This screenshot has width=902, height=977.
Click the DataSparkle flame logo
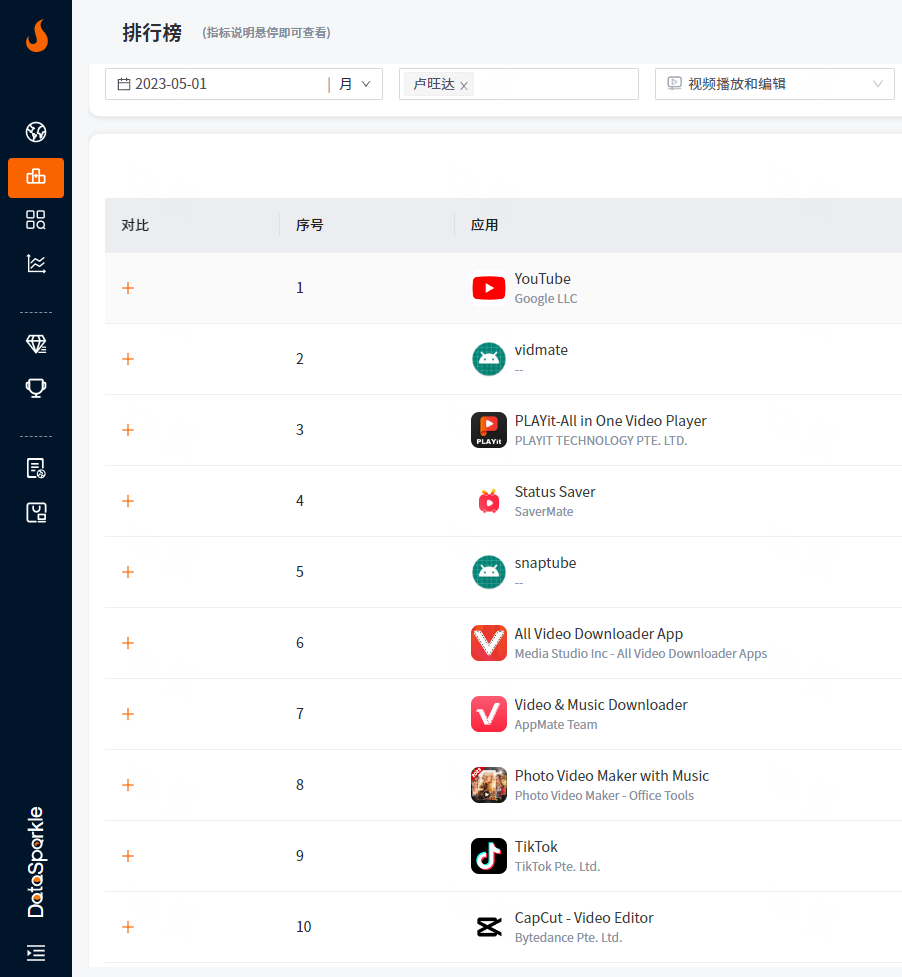point(36,36)
